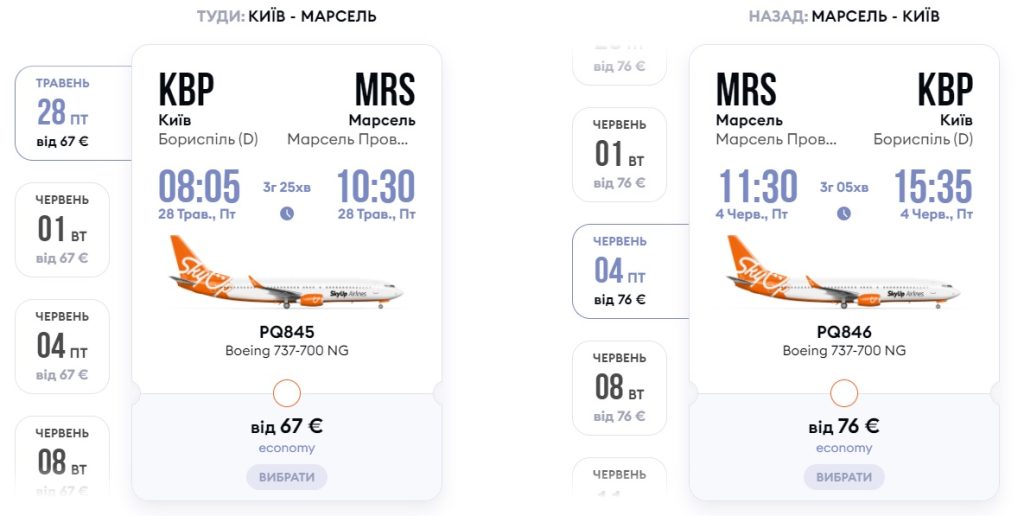This screenshot has height=516, width=1024.
Task: Select the radio circle above від 76 €
Action: (844, 393)
